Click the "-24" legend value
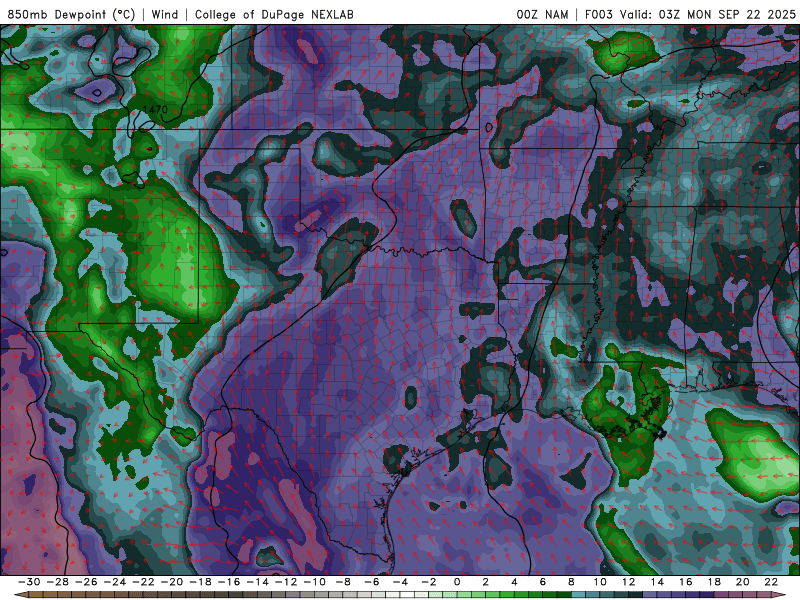The height and width of the screenshot is (600, 800). tap(114, 582)
